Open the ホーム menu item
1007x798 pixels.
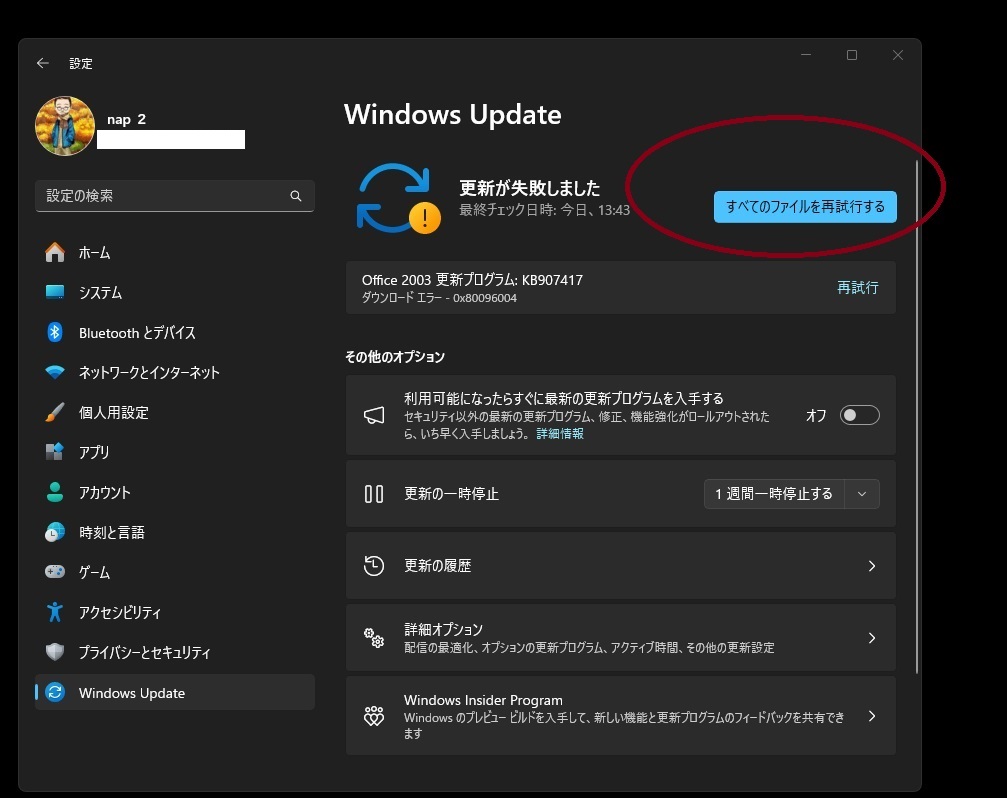tap(175, 252)
